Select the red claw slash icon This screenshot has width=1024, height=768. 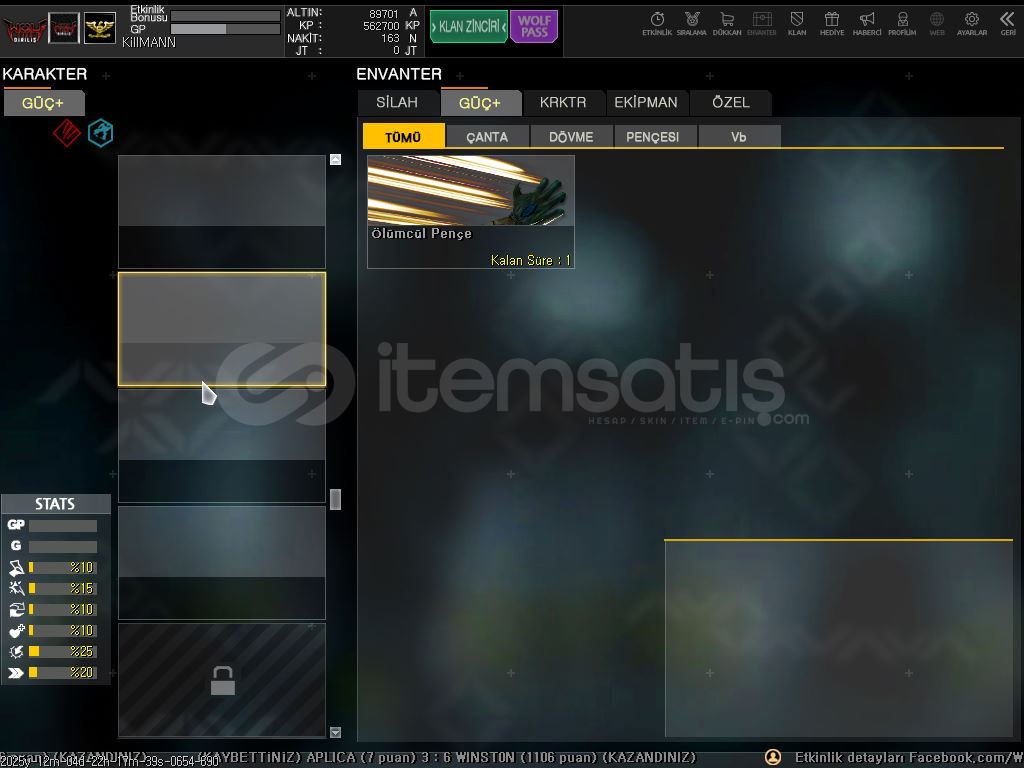[x=66, y=133]
